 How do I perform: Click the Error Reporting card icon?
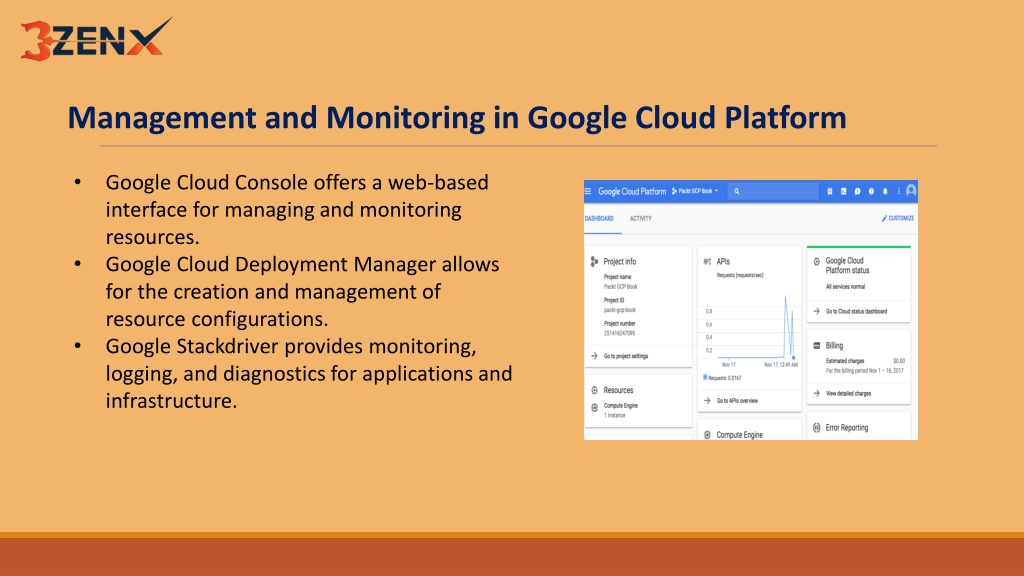816,428
